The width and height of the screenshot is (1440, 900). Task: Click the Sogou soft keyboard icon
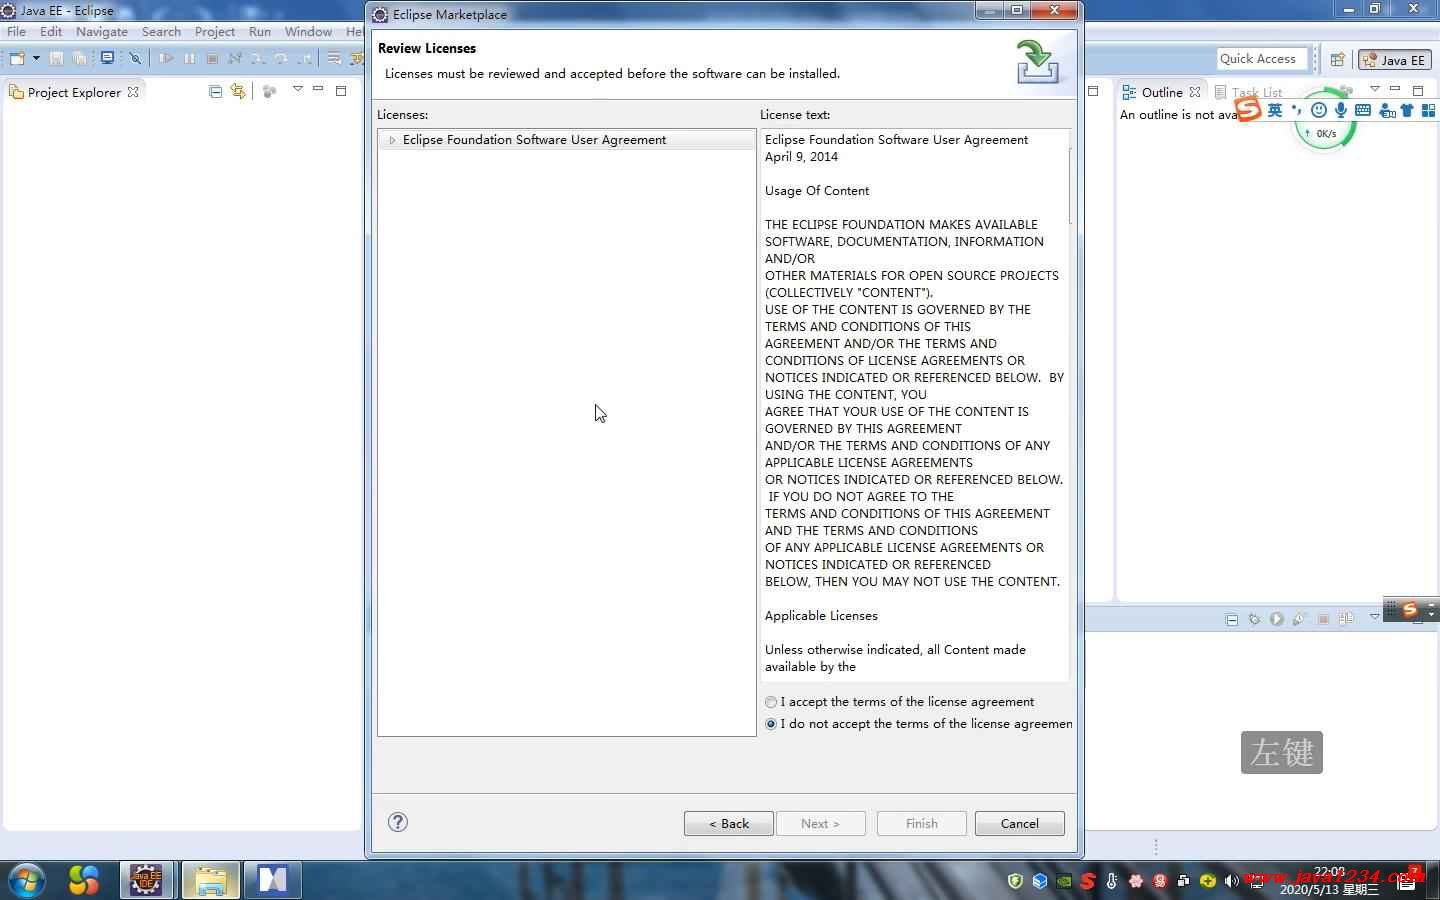tap(1364, 110)
